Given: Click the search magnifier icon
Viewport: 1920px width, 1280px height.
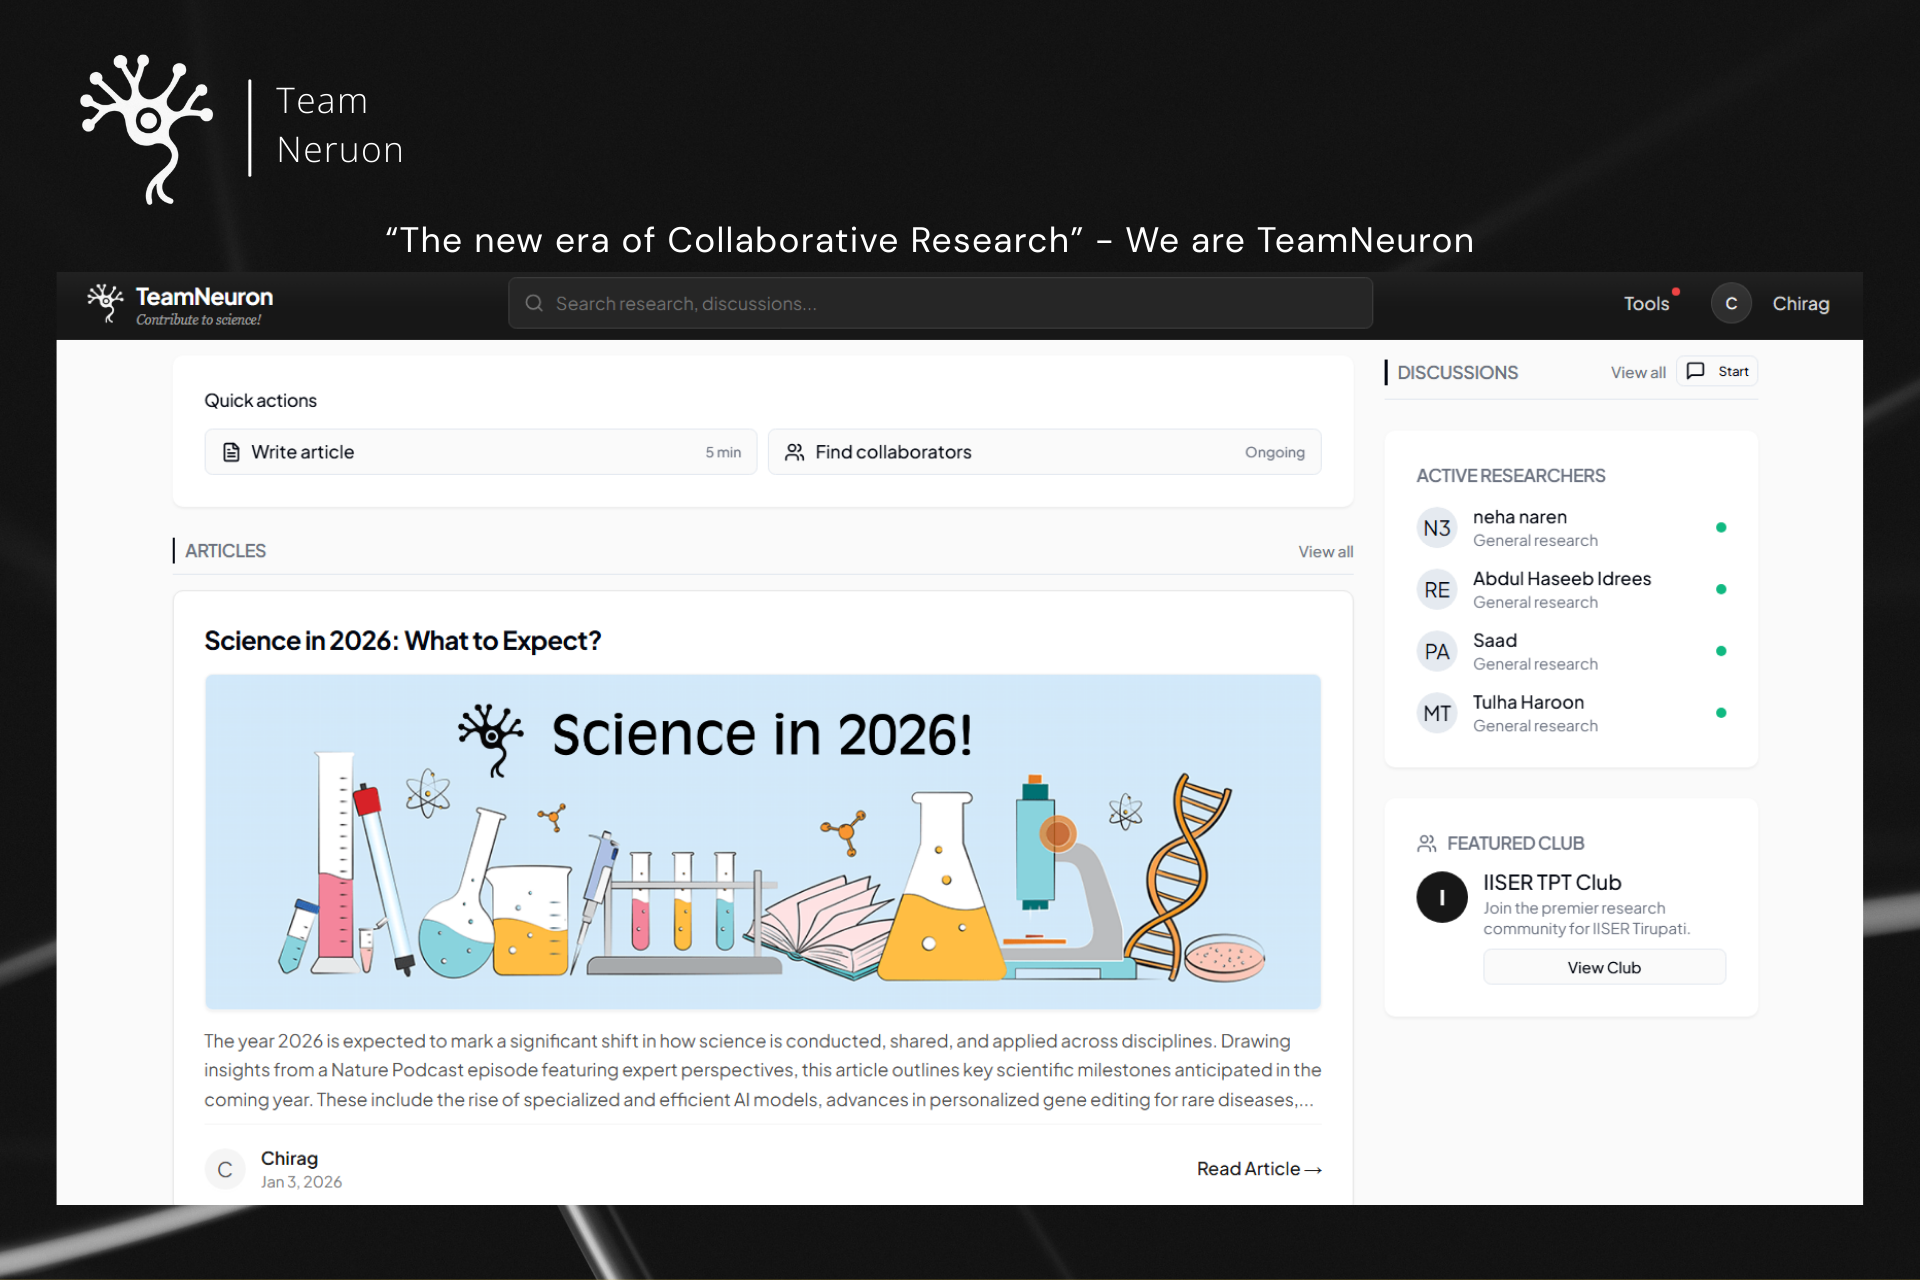Looking at the screenshot, I should coord(534,303).
